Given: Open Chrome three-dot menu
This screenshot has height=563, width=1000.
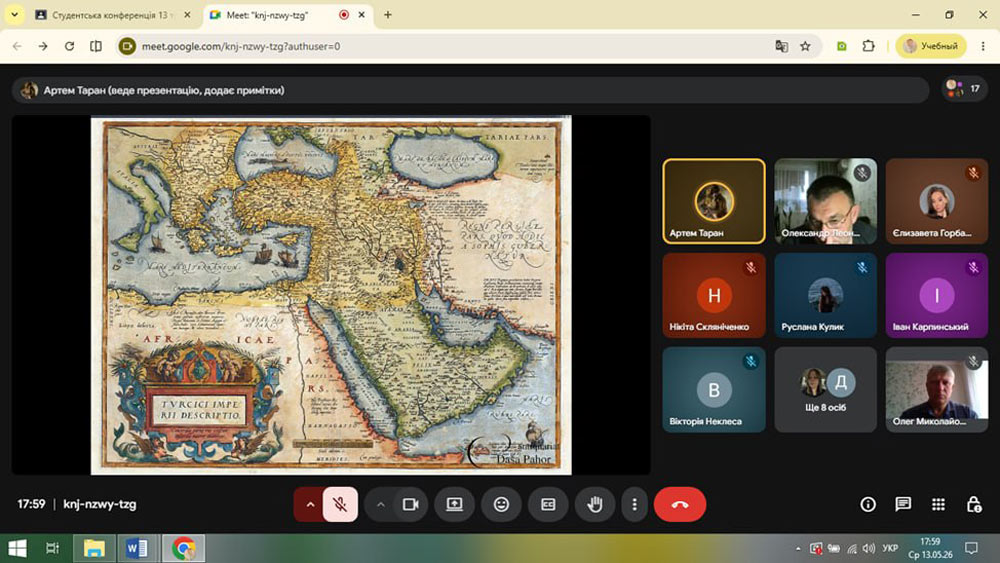Looking at the screenshot, I should coord(983,46).
